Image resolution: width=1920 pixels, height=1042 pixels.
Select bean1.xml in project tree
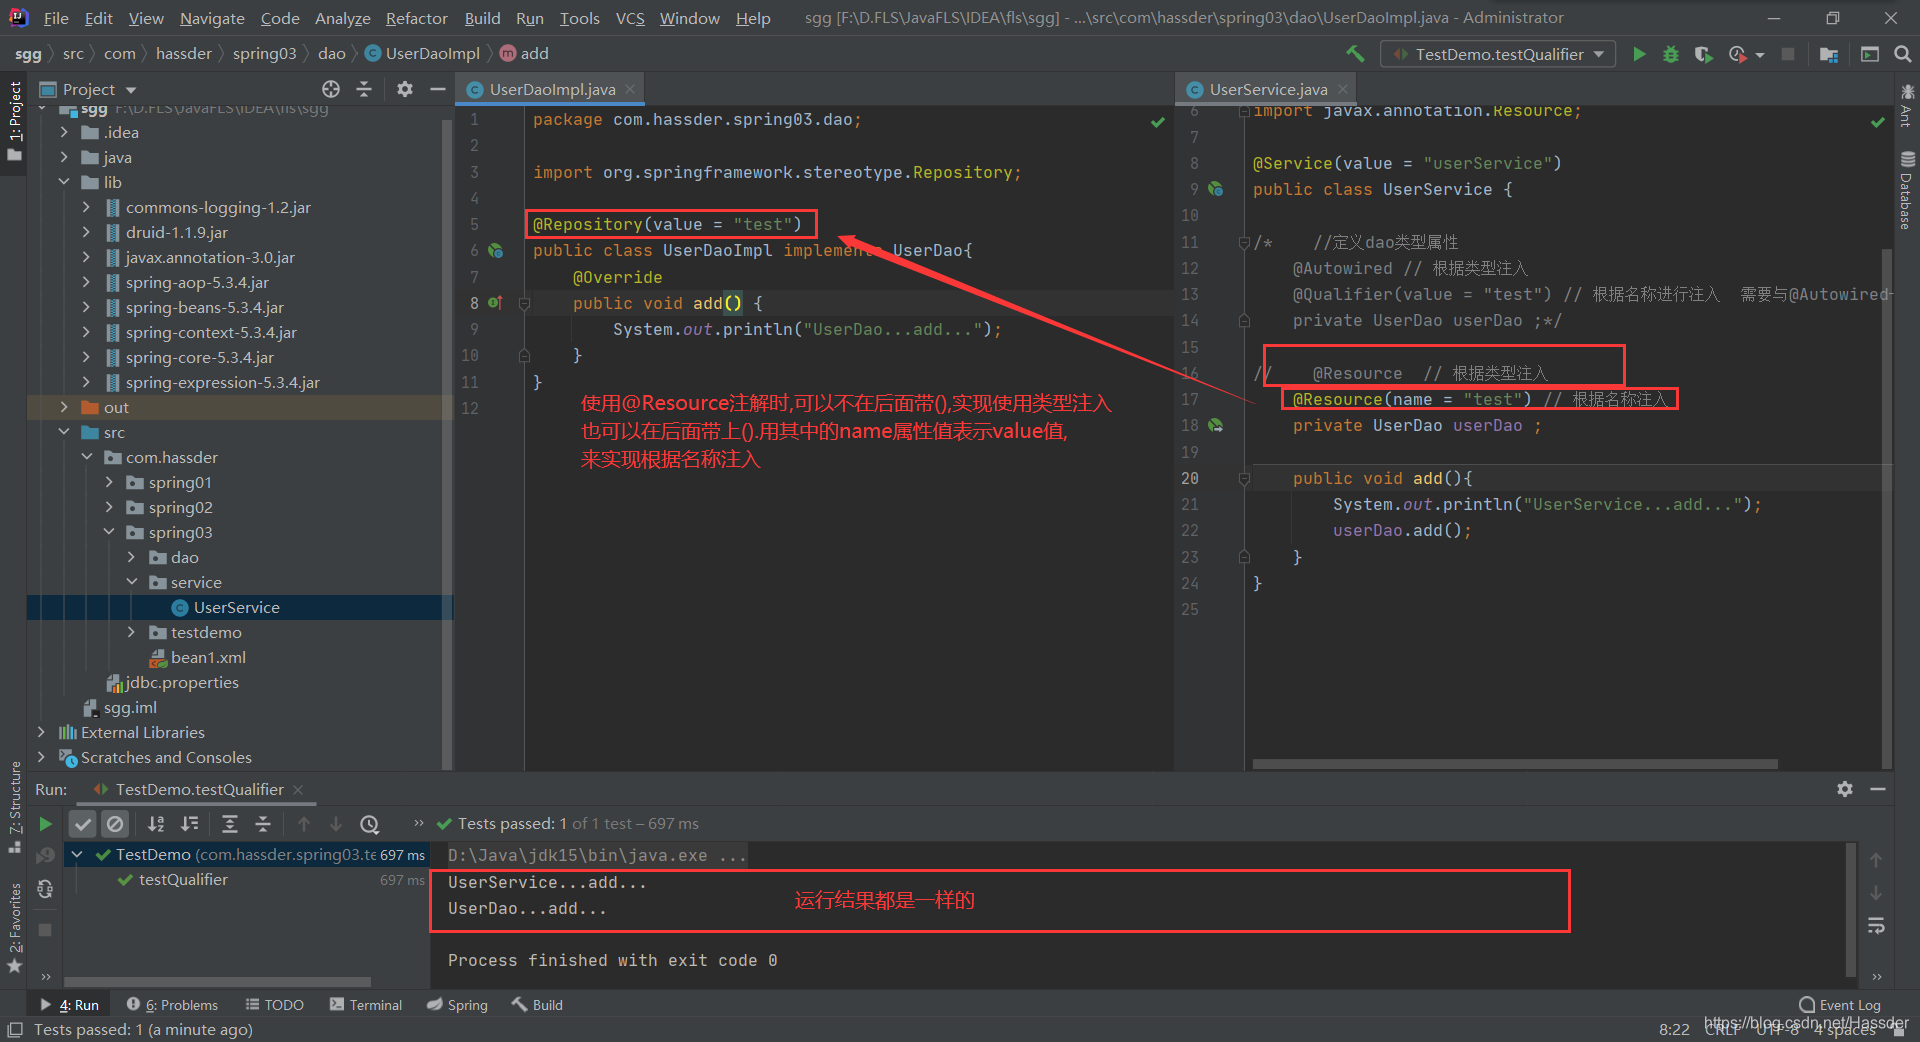(208, 657)
